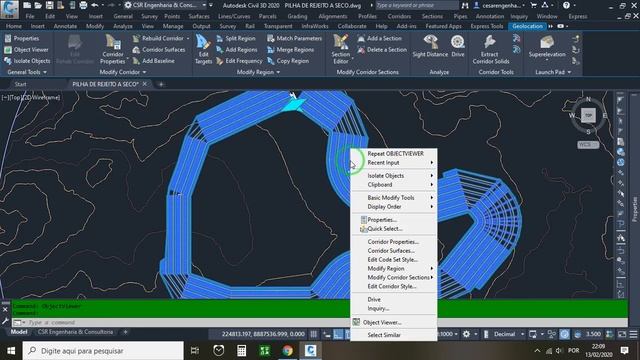The height and width of the screenshot is (360, 640).
Task: Expand the Modify Region panel dropdown
Action: tap(259, 72)
